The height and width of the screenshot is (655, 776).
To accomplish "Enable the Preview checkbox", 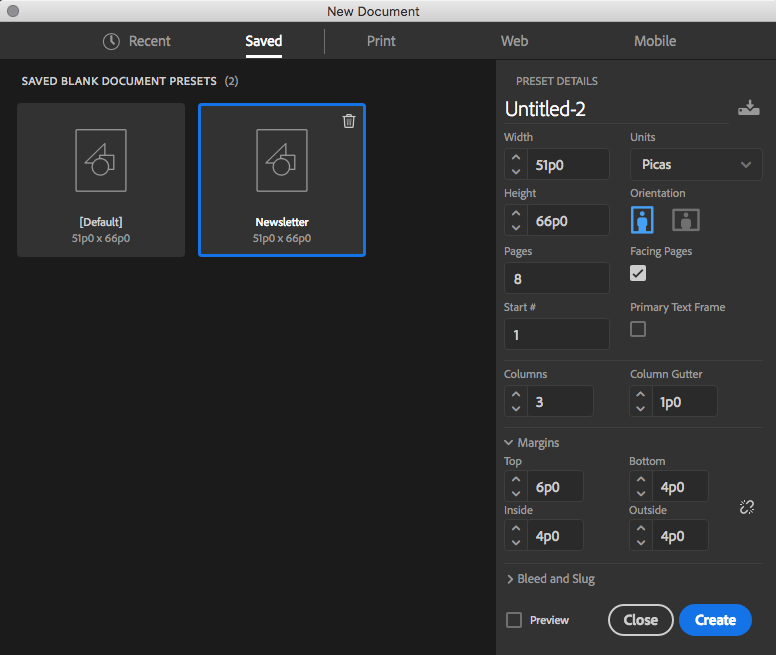I will coord(514,620).
